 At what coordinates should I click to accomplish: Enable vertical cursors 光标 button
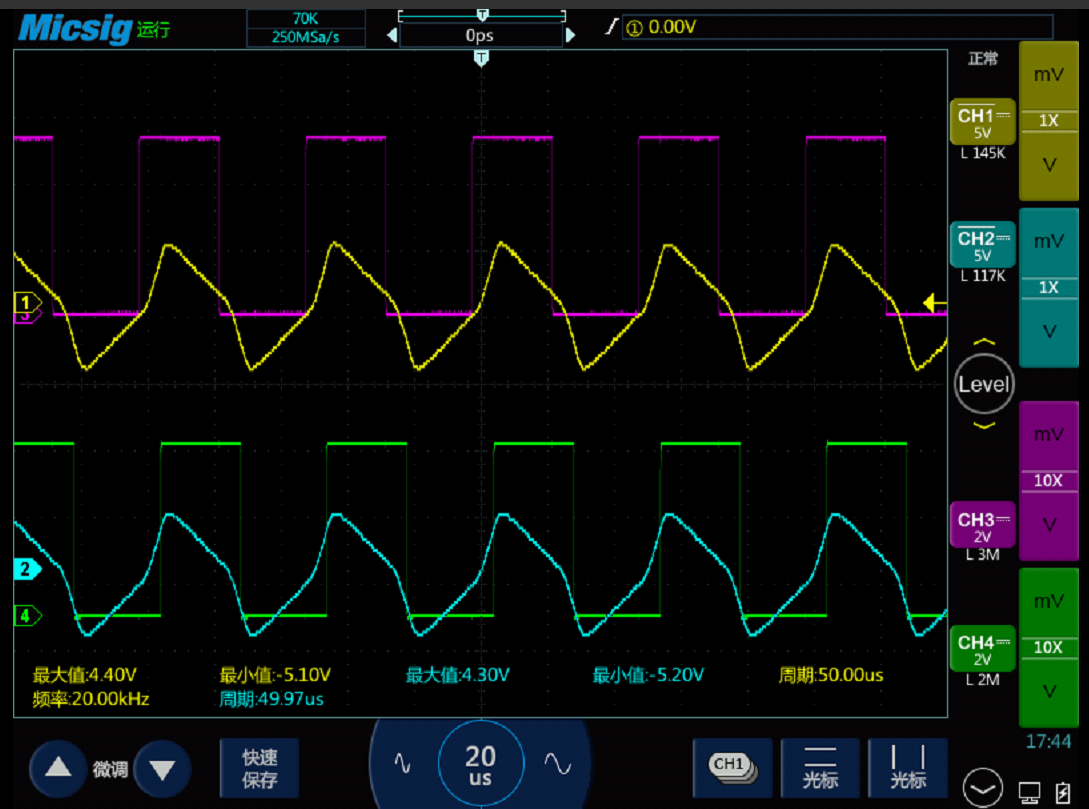coord(908,768)
